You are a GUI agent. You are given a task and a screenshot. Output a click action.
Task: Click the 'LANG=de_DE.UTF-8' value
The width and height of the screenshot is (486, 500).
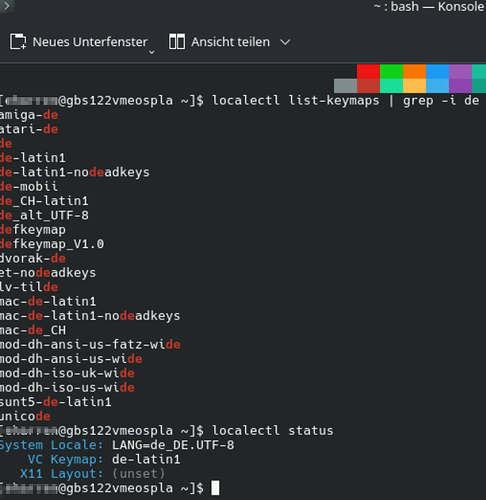[x=173, y=445]
